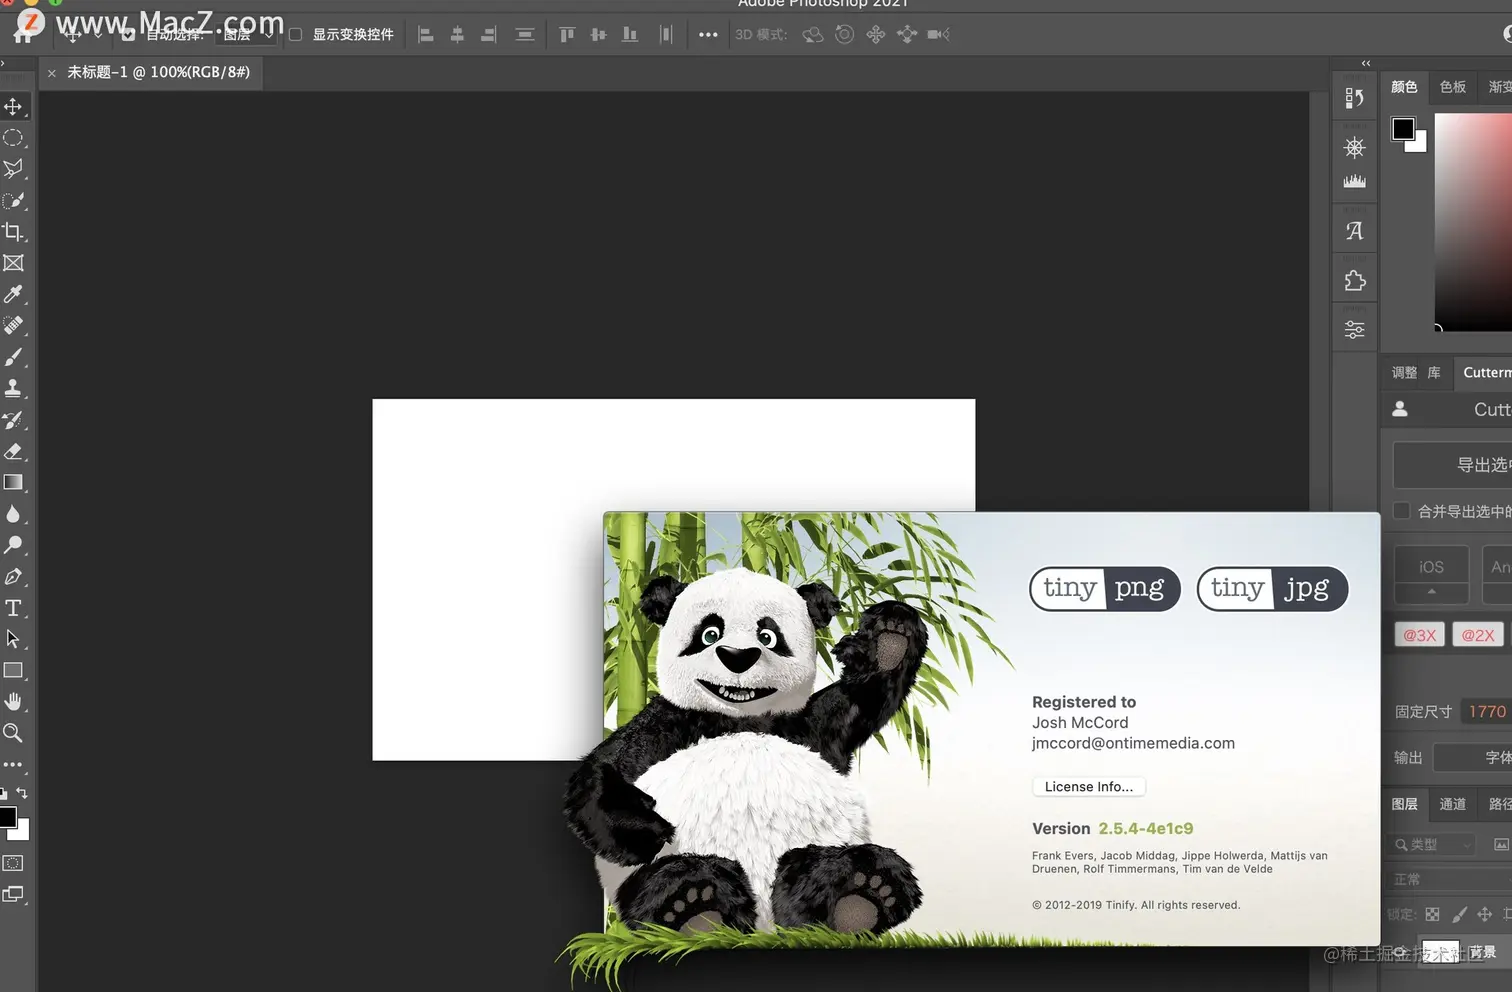The height and width of the screenshot is (992, 1512).
Task: Enable 显示变换控件 checkbox
Action: tap(295, 35)
